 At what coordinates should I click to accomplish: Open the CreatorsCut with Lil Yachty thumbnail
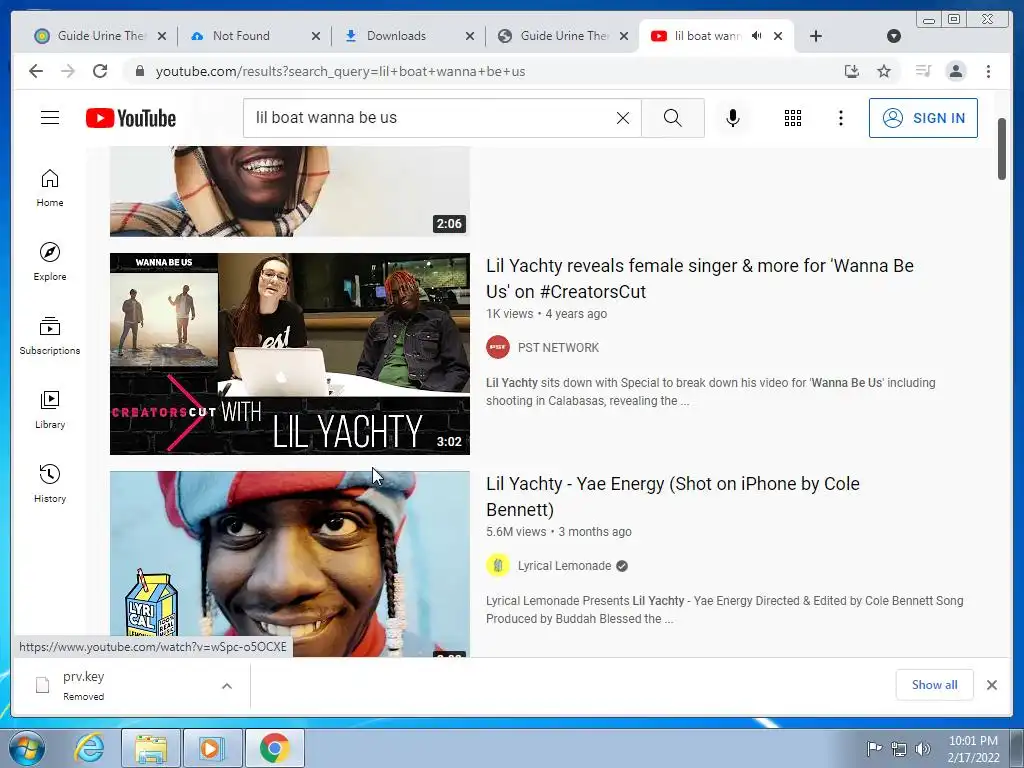[x=290, y=354]
